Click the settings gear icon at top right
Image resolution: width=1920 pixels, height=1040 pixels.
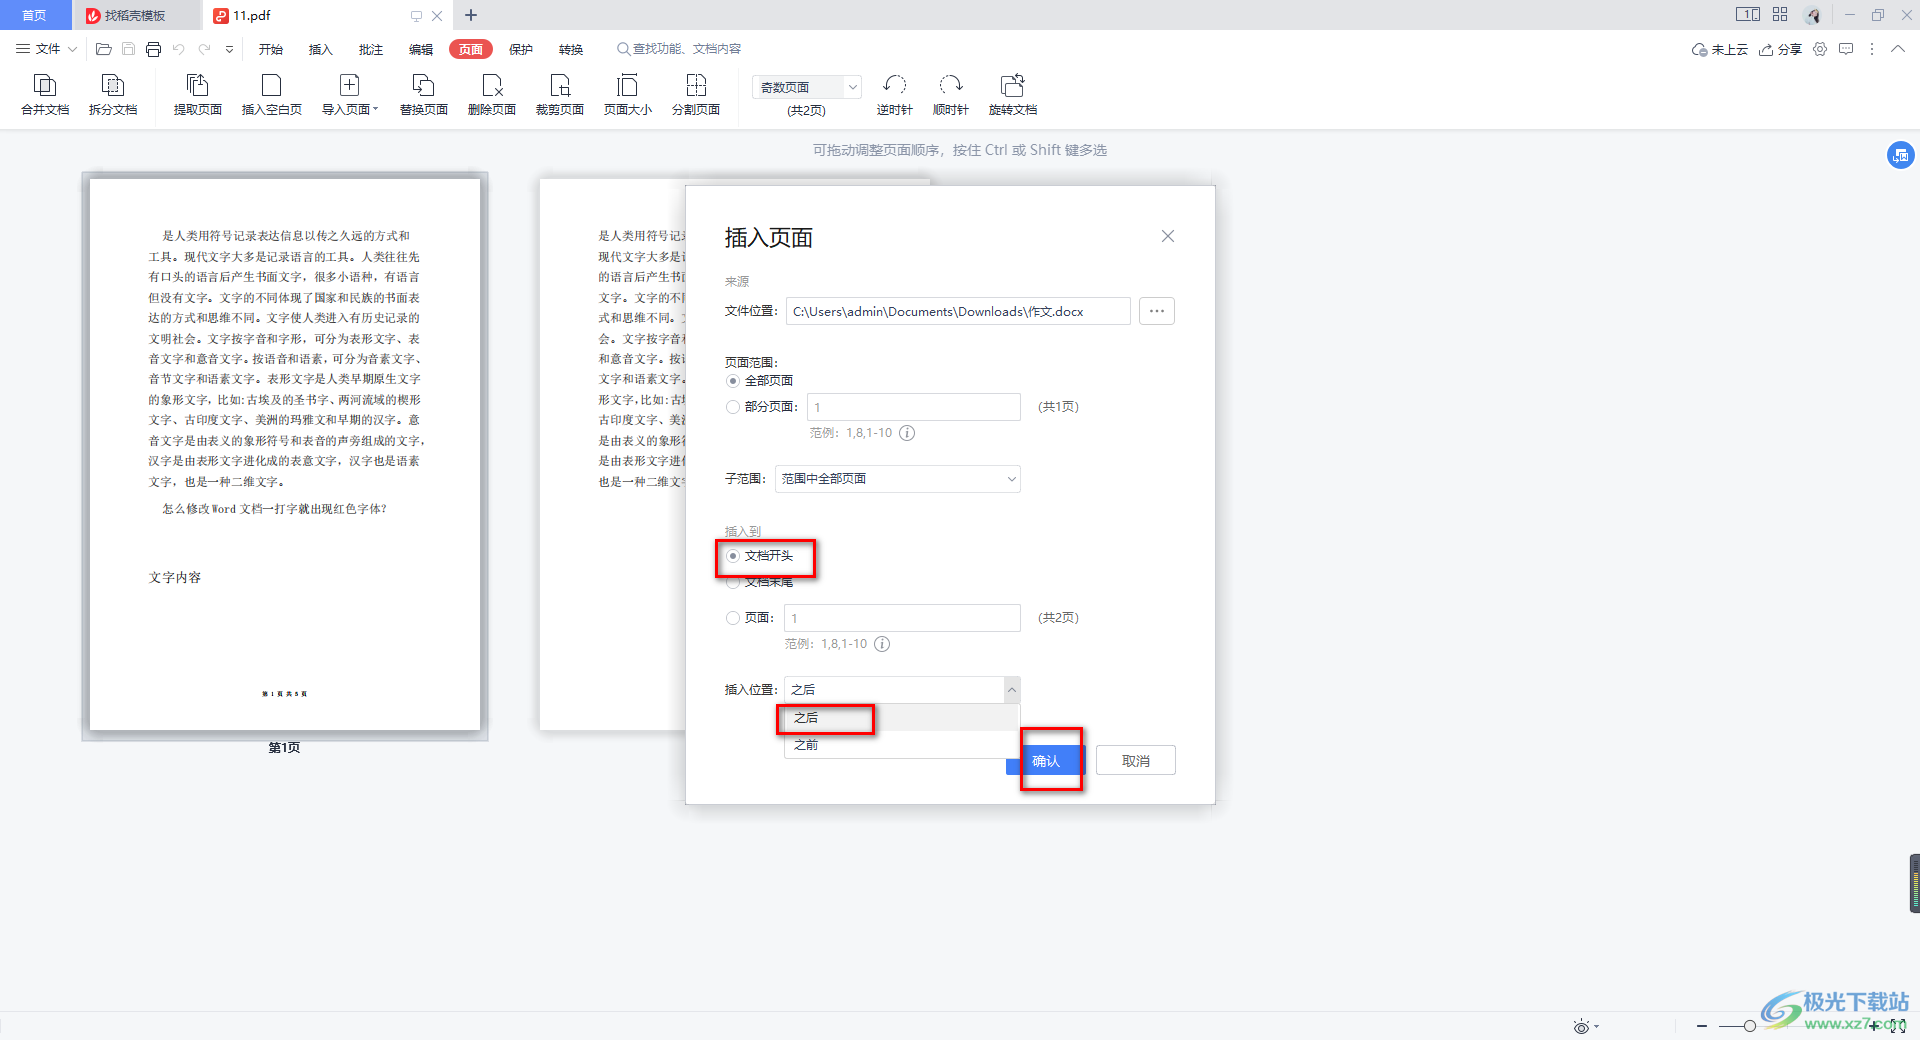tap(1820, 49)
